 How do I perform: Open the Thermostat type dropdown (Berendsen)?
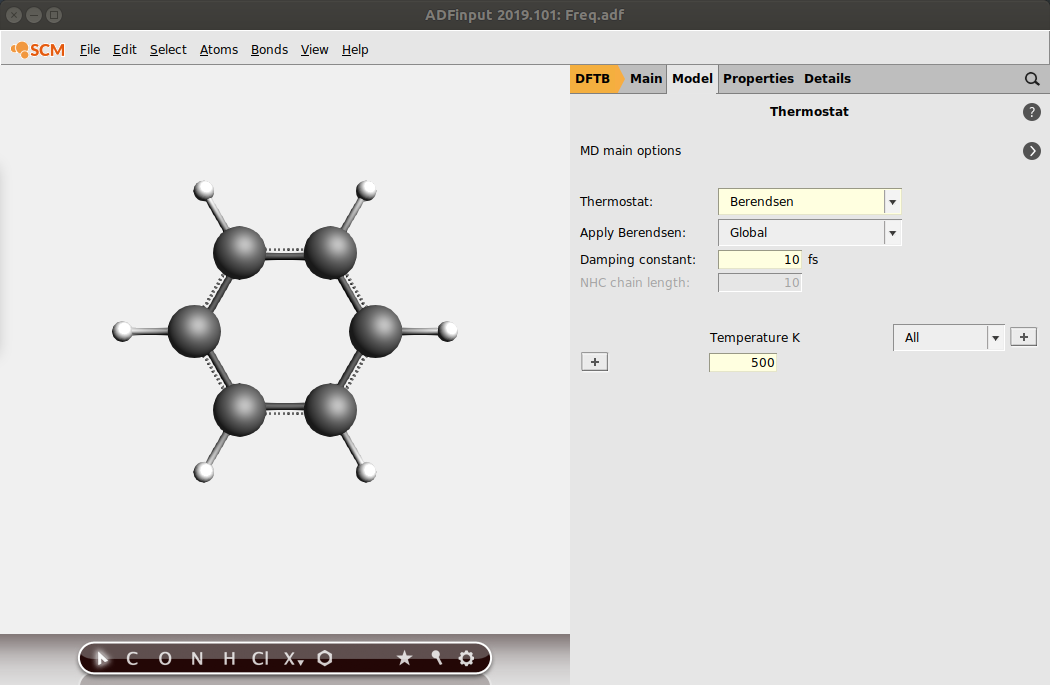810,202
